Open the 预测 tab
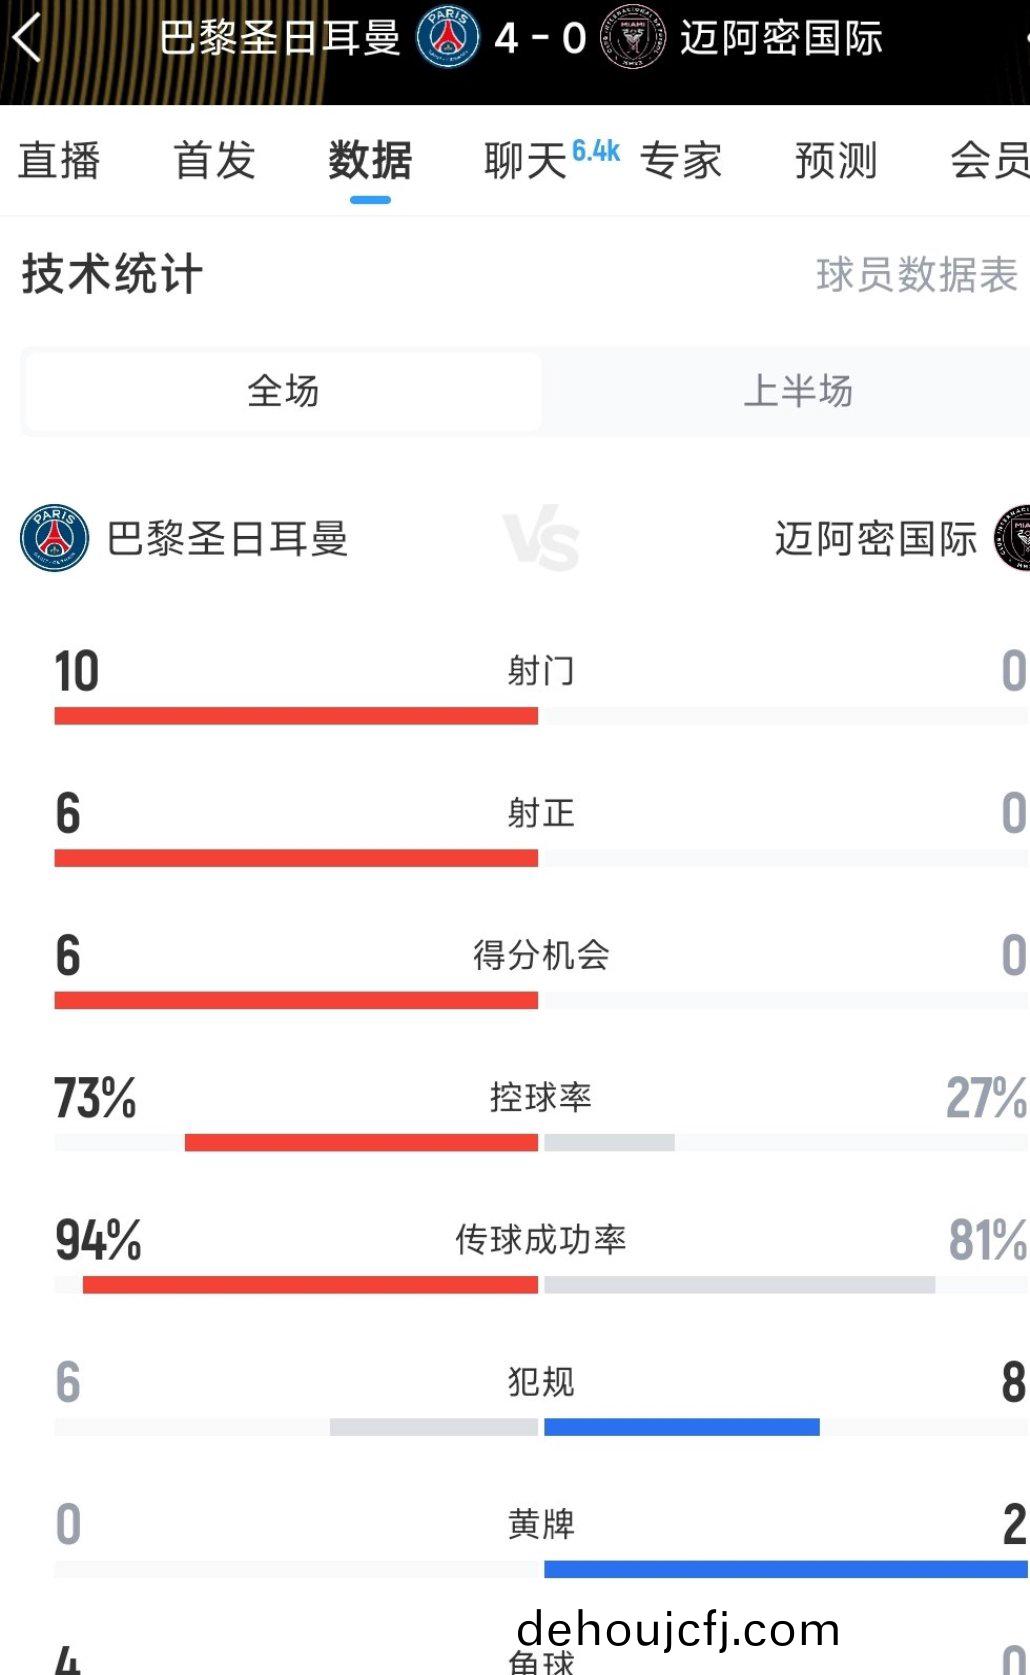1030x1675 pixels. pos(836,161)
